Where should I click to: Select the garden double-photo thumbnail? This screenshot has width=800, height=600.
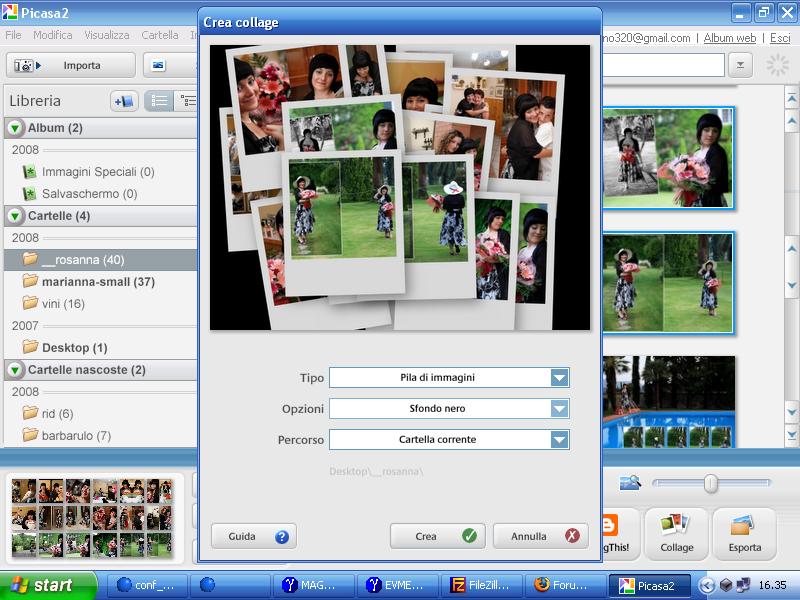[668, 283]
